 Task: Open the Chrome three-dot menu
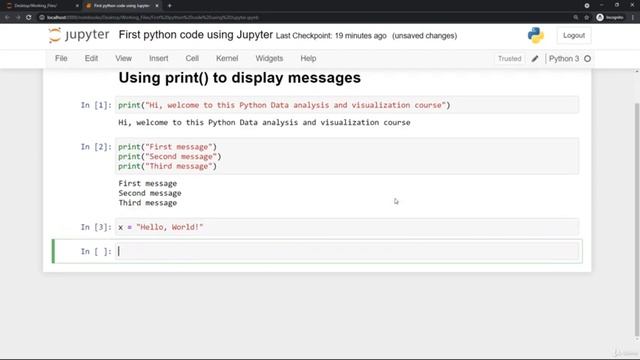click(x=633, y=18)
